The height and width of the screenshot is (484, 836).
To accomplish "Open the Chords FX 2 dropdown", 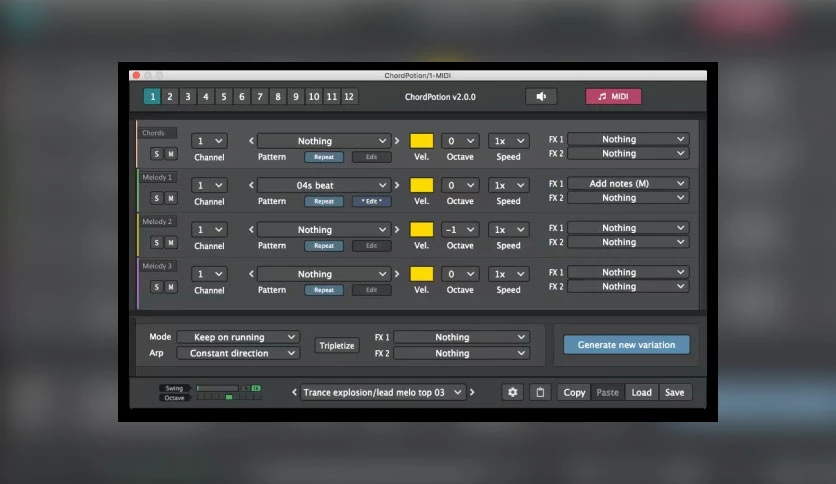I will (x=628, y=154).
